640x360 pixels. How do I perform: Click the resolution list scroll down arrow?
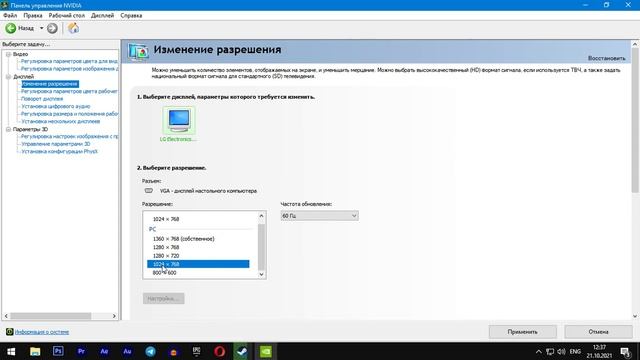point(262,274)
